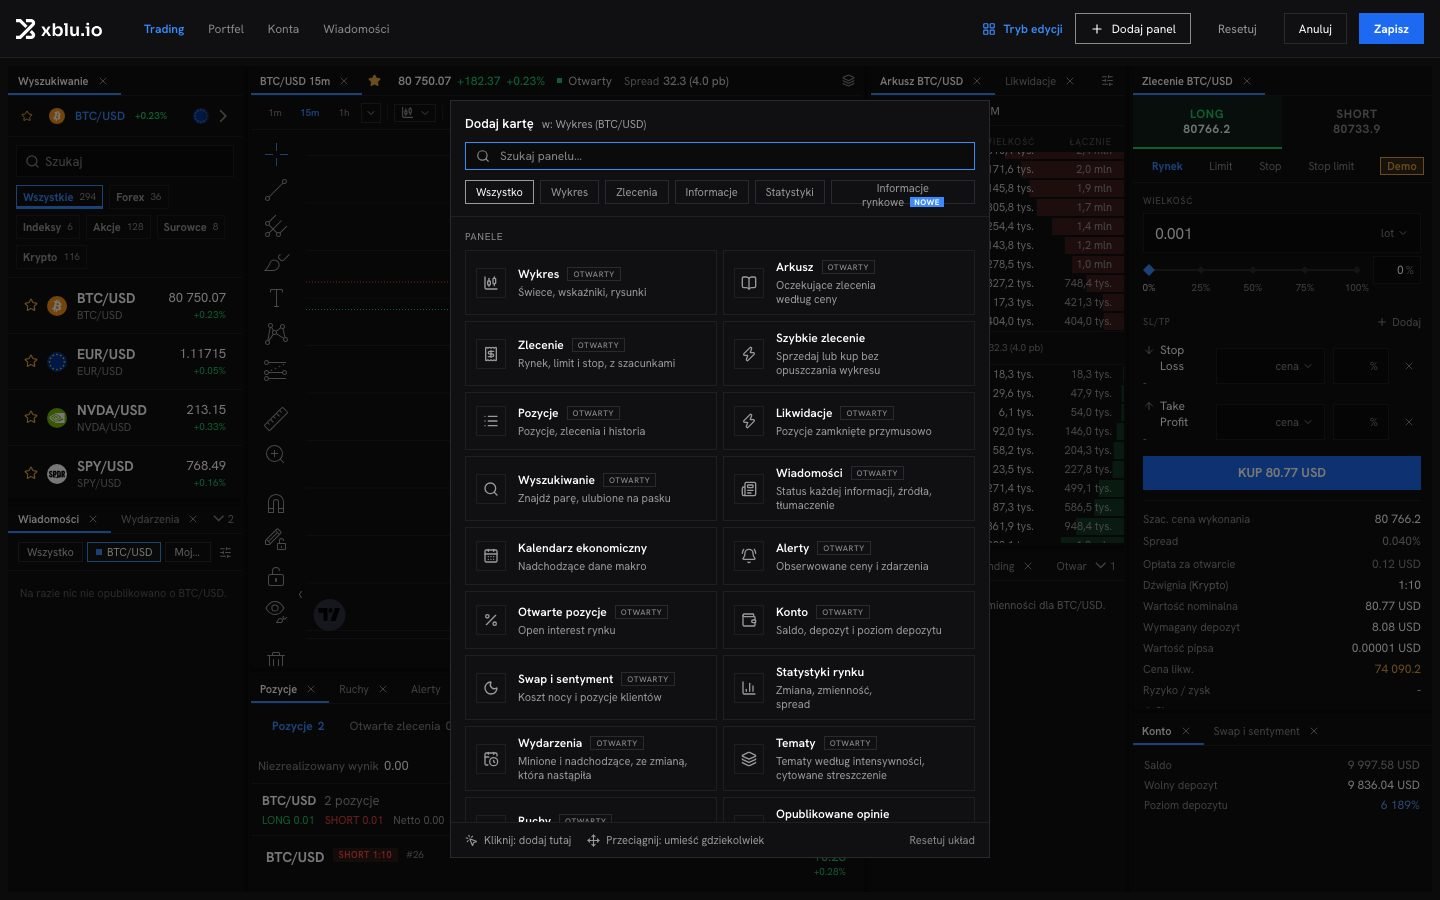Image resolution: width=1440 pixels, height=900 pixels.
Task: Select the trend line drawing tool
Action: [x=276, y=189]
